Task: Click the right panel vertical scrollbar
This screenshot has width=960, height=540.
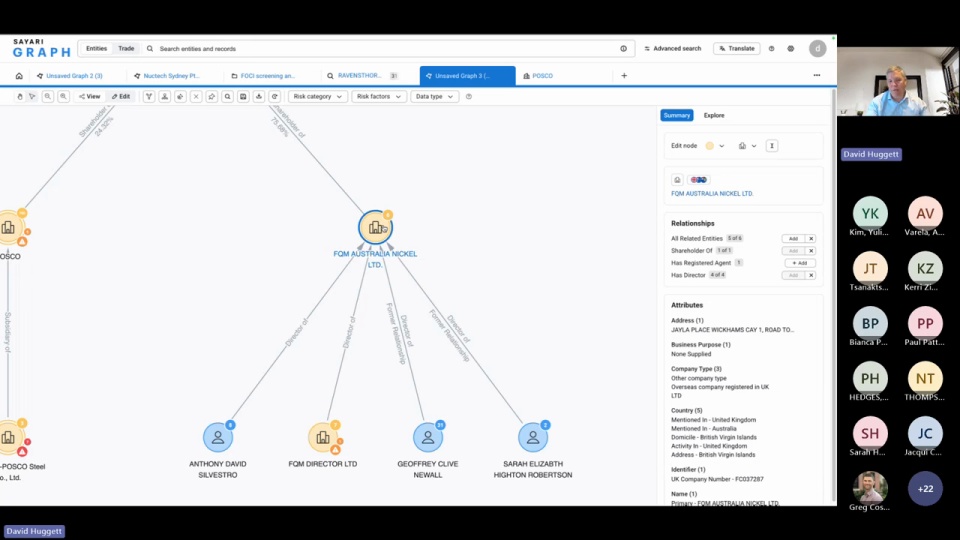Action: [833, 294]
